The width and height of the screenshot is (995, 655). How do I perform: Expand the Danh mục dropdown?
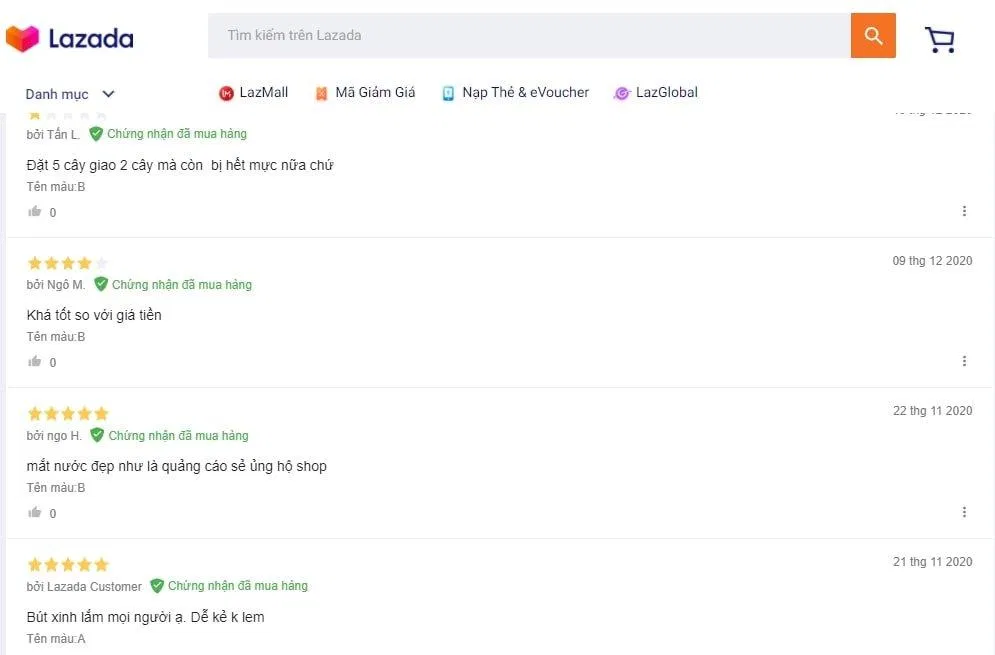point(57,94)
